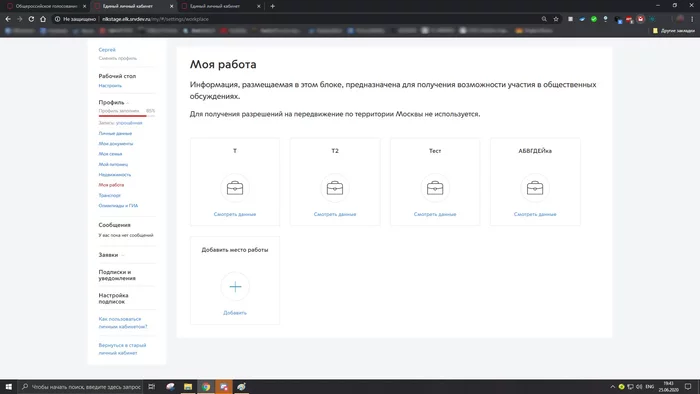This screenshot has width=700, height=394.
Task: Open the briefcase icon on card Т
Action: pyautogui.click(x=235, y=188)
